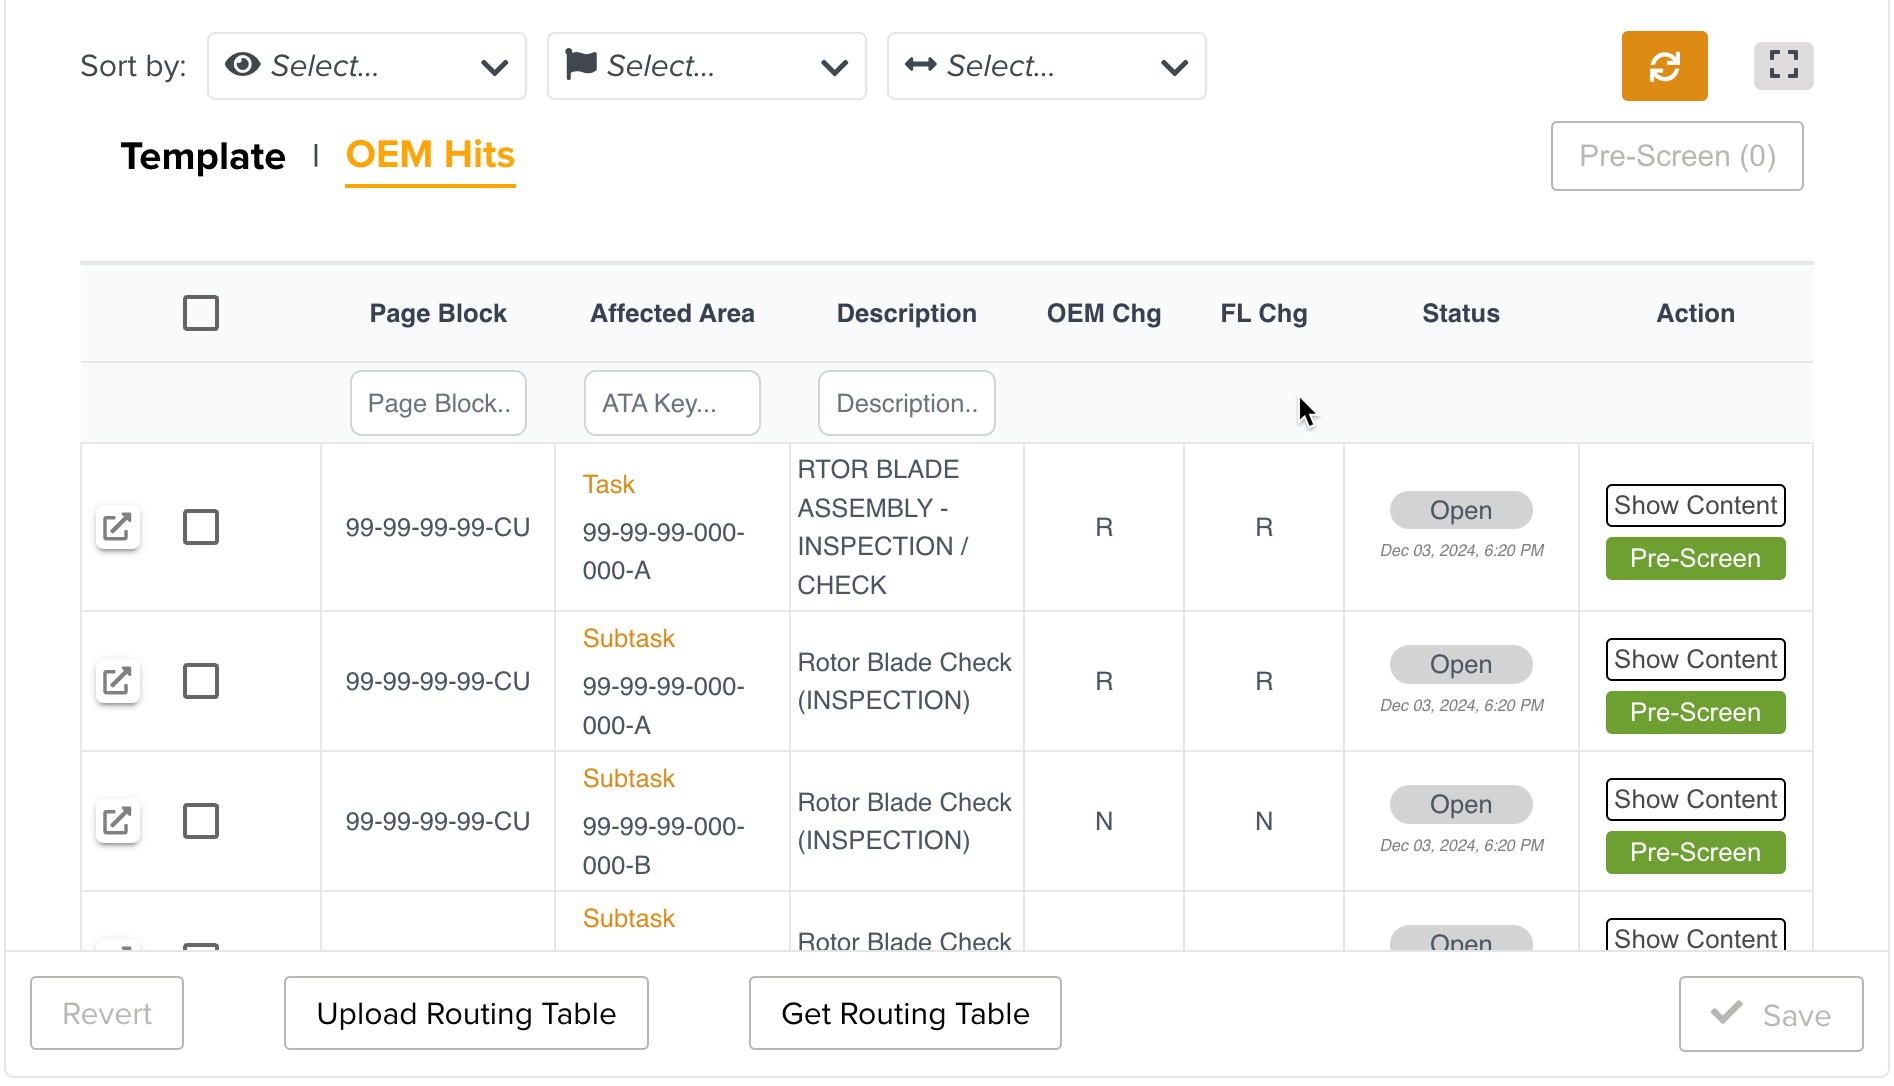1894x1086 pixels.
Task: Open the Task row 000-A external link icon
Action: click(117, 527)
